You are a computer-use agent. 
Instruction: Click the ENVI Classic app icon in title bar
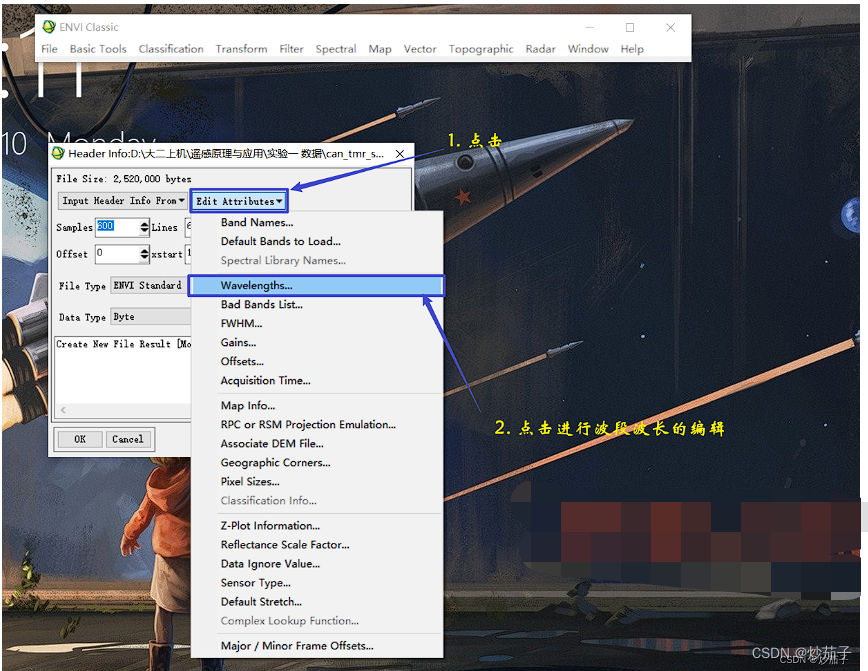[49, 27]
